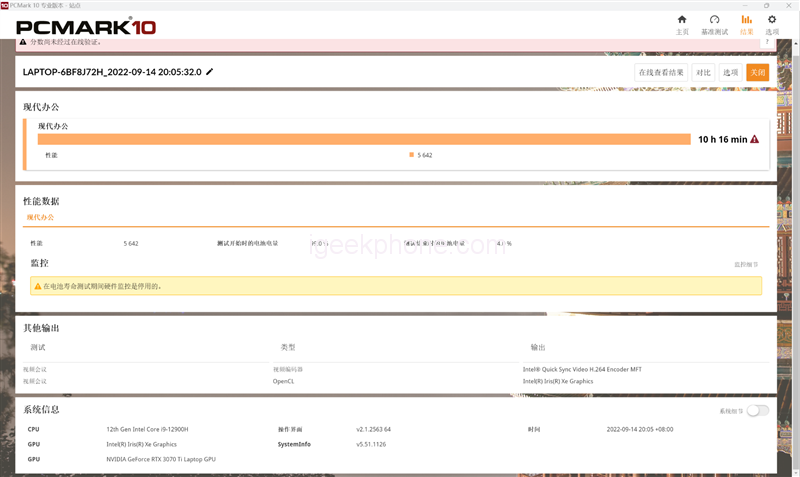The width and height of the screenshot is (800, 477).
Task: Select the 现代办公 tab under performance data
Action: [40, 217]
